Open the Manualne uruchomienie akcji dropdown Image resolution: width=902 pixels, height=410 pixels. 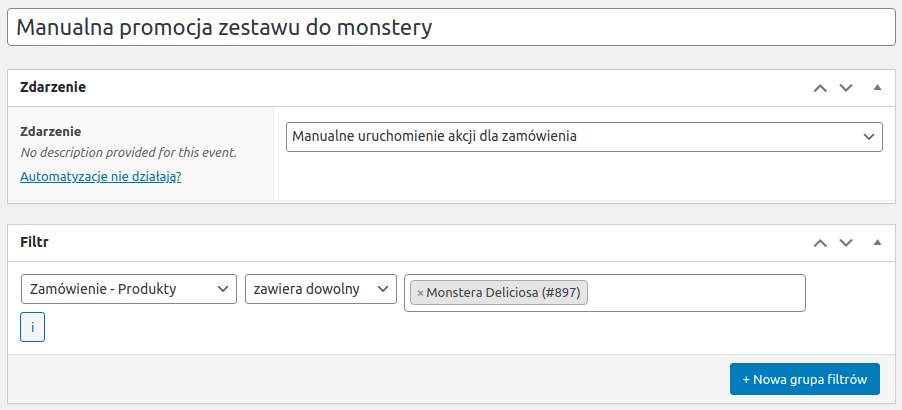point(584,137)
